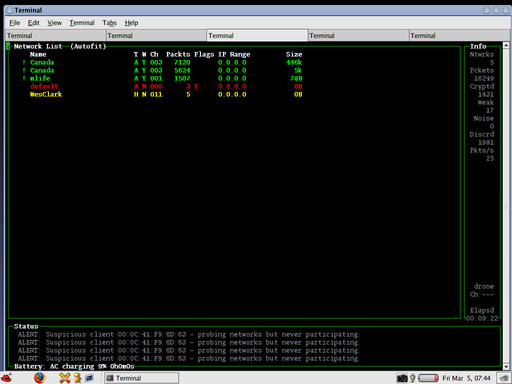Select the Canada network with 7120 packets
Image resolution: width=512 pixels, height=384 pixels.
[x=162, y=62]
